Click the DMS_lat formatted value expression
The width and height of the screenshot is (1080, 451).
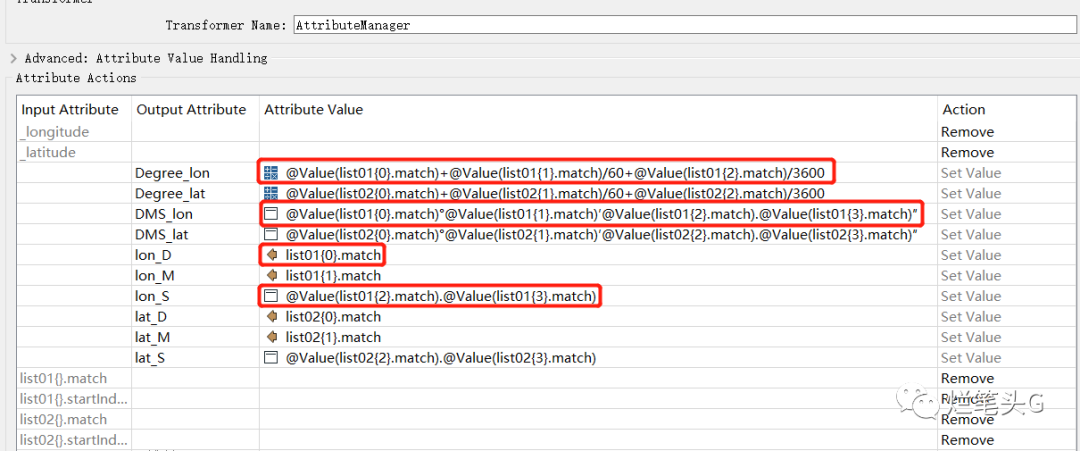[x=603, y=235]
